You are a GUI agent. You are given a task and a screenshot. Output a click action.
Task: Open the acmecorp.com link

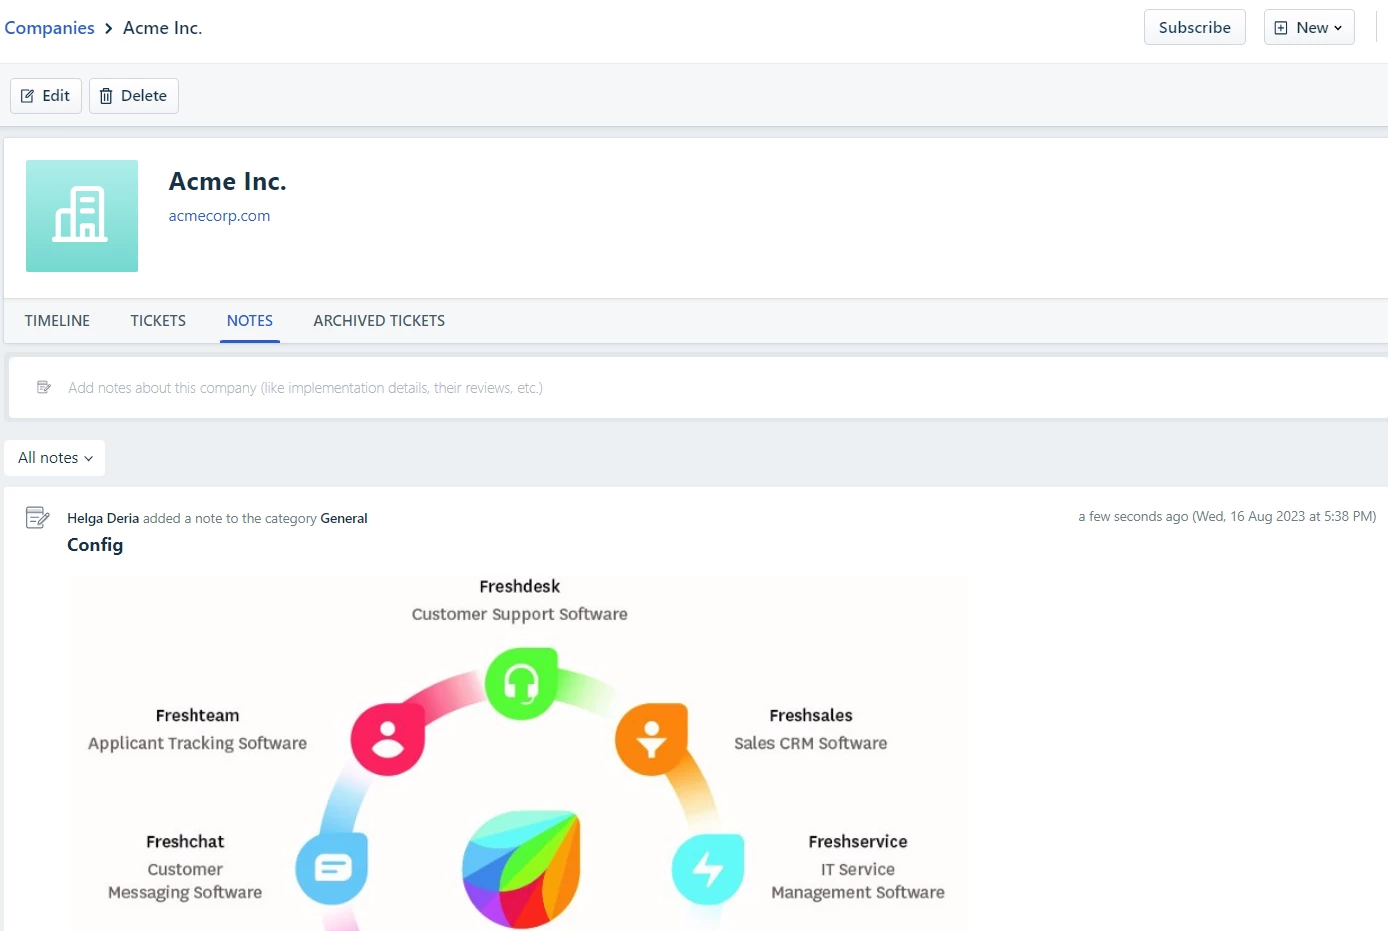(219, 216)
